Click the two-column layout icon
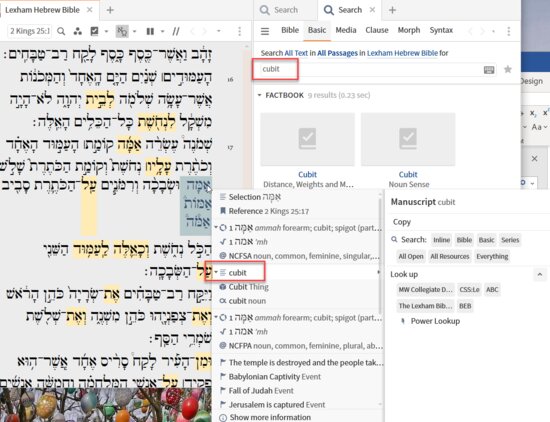The width and height of the screenshot is (550, 422). pos(150,32)
